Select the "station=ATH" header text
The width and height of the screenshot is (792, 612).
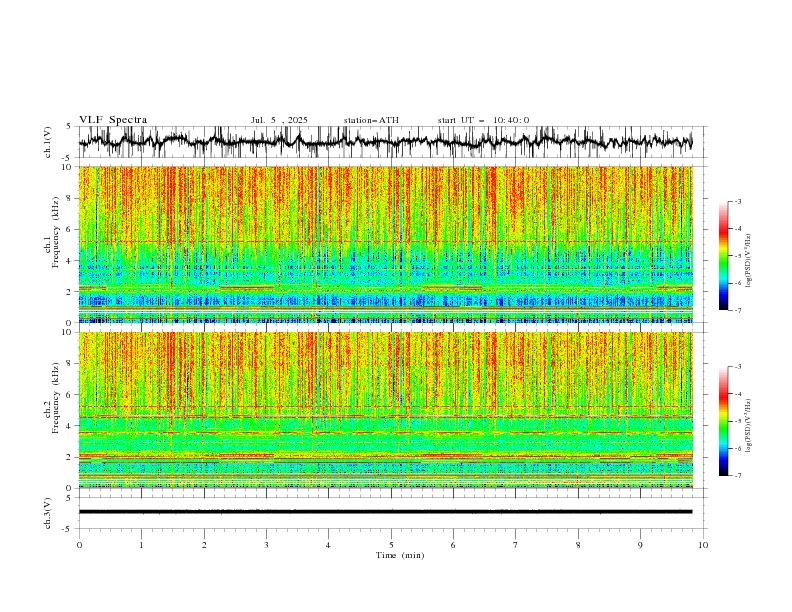point(371,120)
